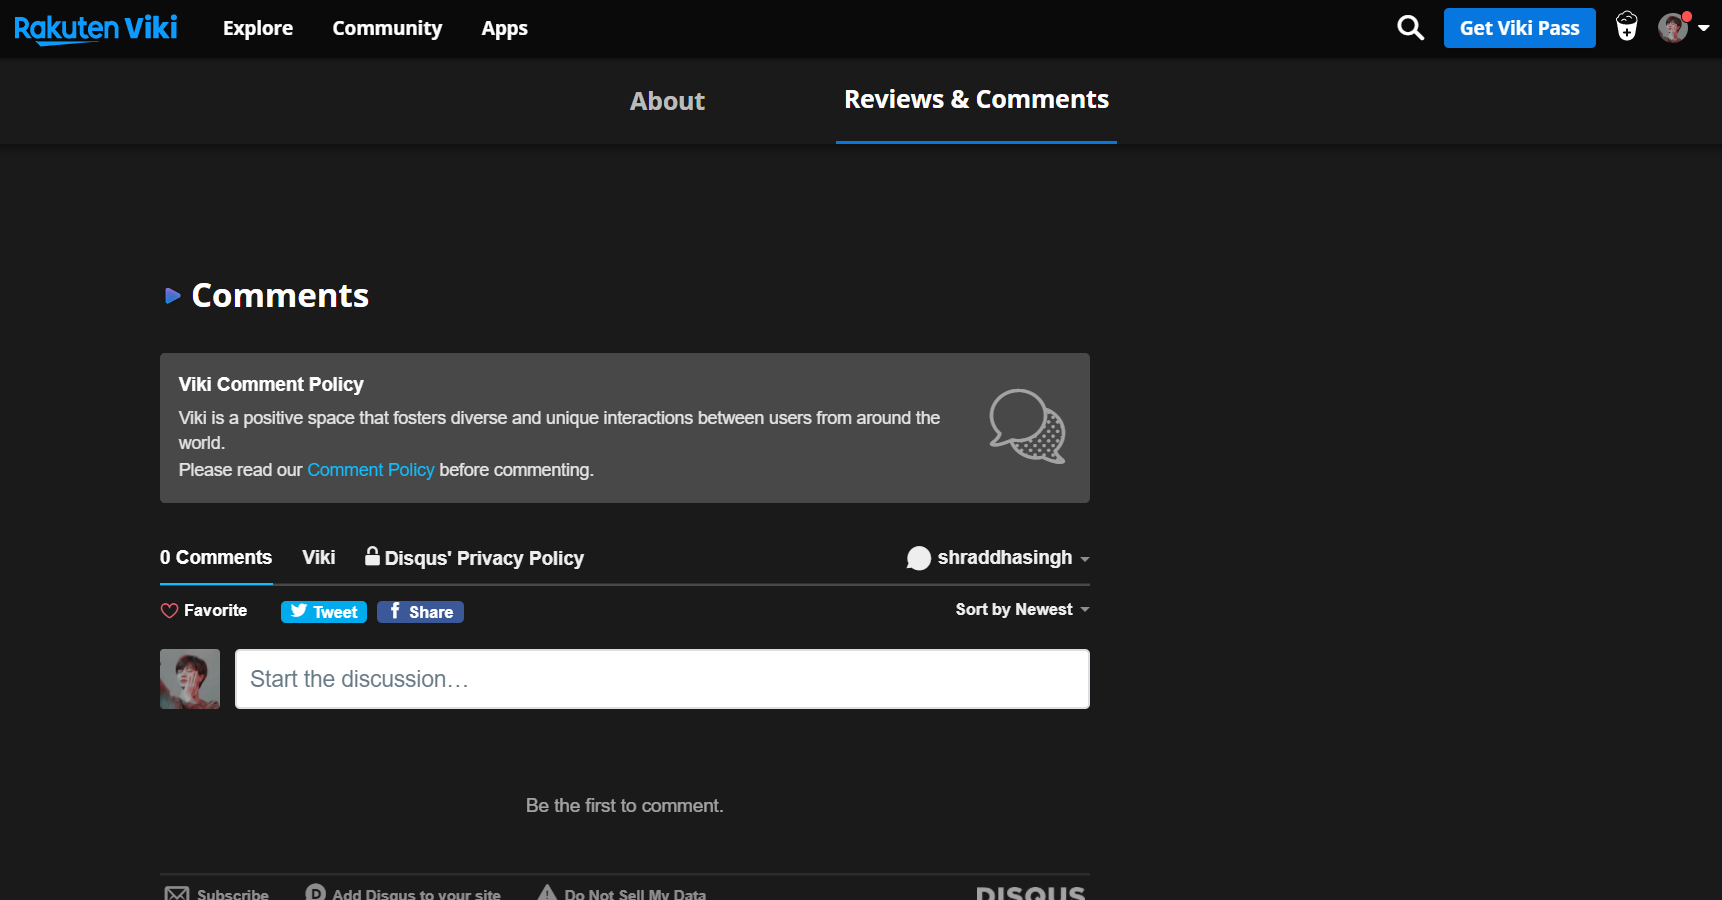This screenshot has width=1722, height=900.
Task: Open Disqus' Privacy Policy link
Action: click(x=483, y=558)
